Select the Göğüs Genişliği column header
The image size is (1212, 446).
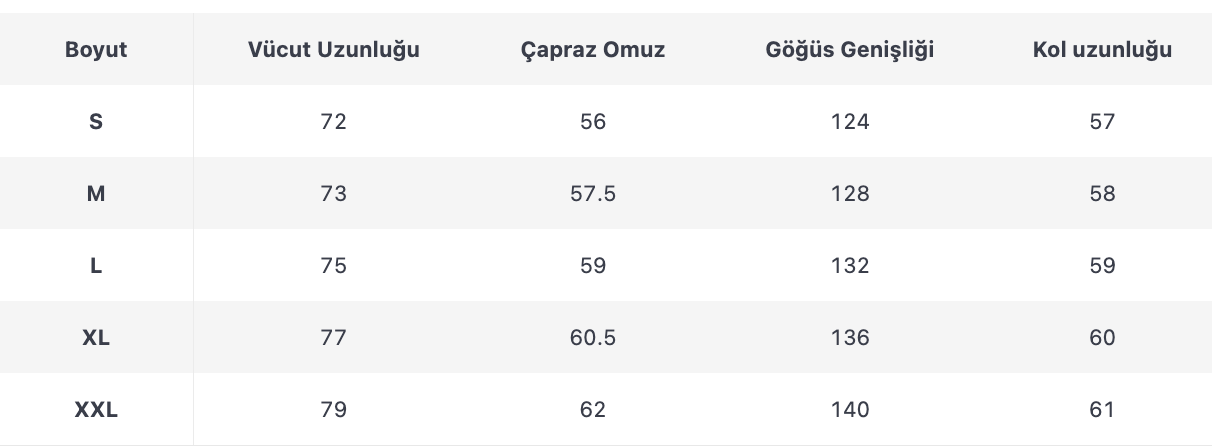(x=850, y=50)
